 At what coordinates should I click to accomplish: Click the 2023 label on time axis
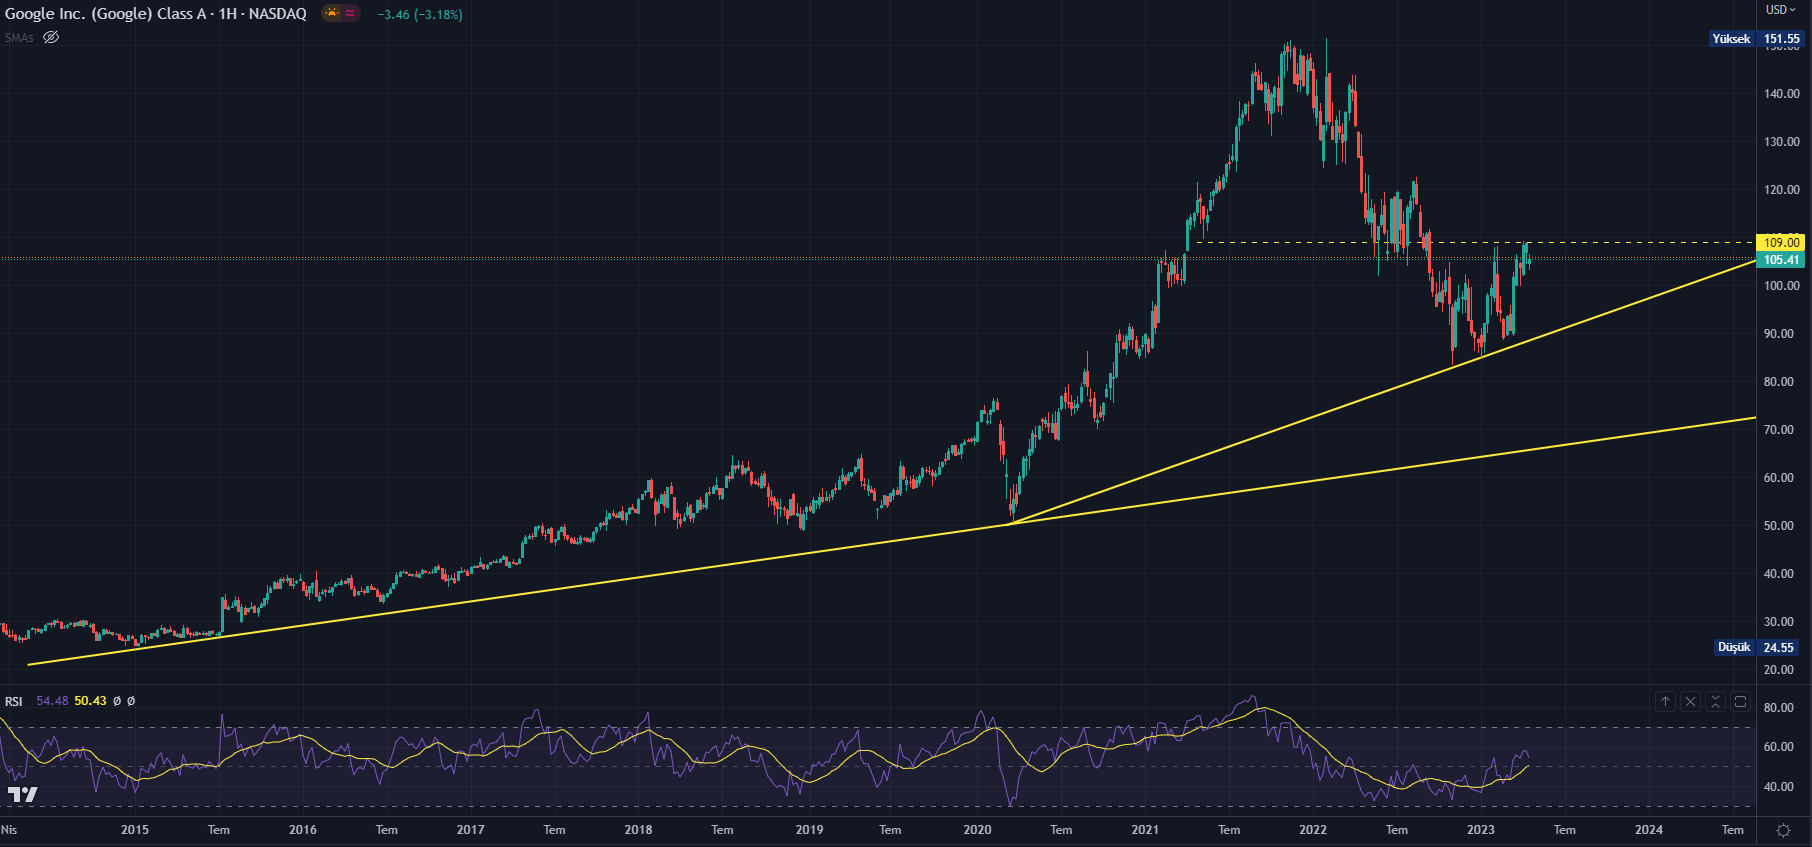point(1481,830)
